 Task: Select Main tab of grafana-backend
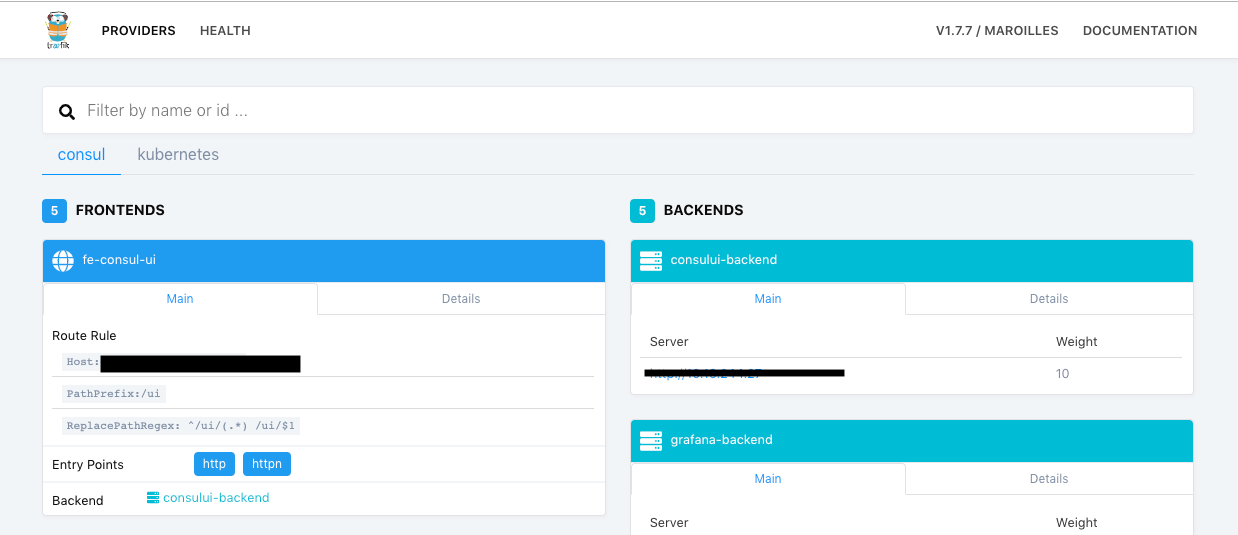(768, 478)
